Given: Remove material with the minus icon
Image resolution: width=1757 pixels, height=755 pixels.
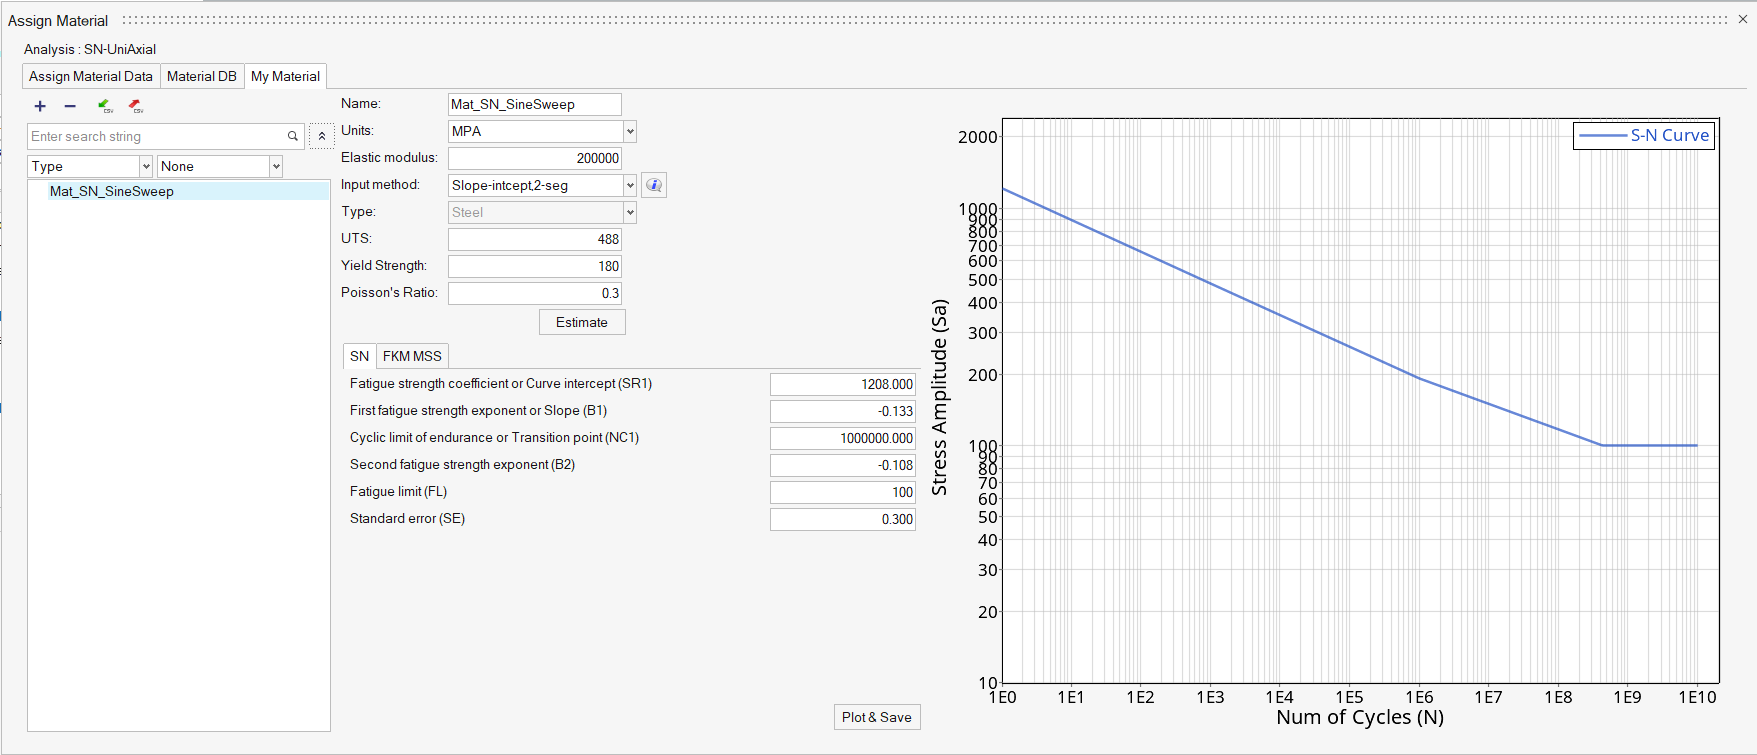Looking at the screenshot, I should click(70, 106).
